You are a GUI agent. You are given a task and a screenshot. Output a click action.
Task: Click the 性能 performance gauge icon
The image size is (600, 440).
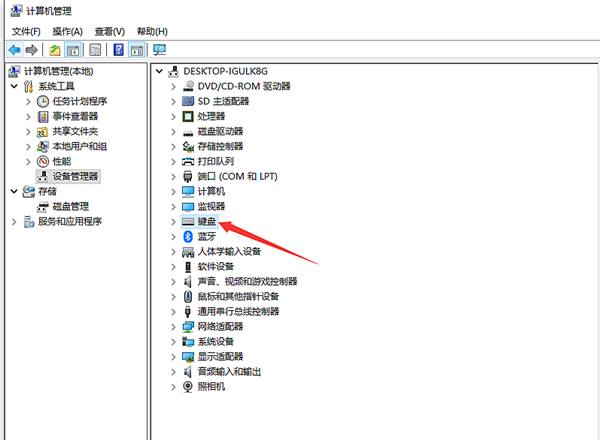pyautogui.click(x=43, y=161)
